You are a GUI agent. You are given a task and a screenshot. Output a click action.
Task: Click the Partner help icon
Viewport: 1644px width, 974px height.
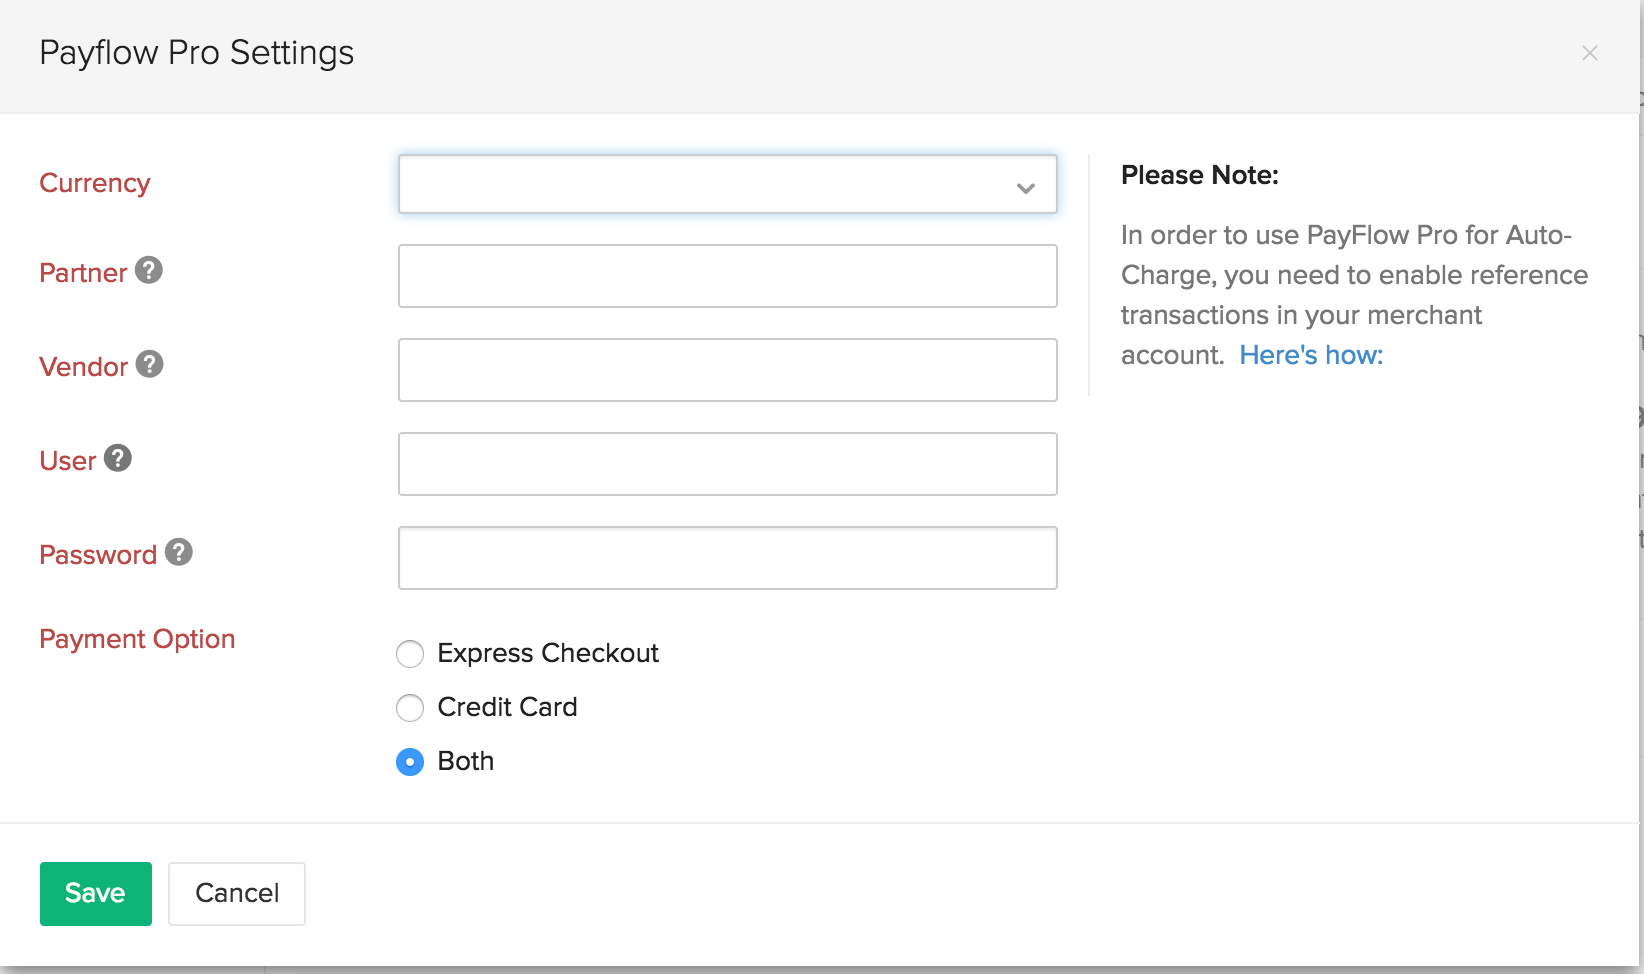pyautogui.click(x=148, y=270)
